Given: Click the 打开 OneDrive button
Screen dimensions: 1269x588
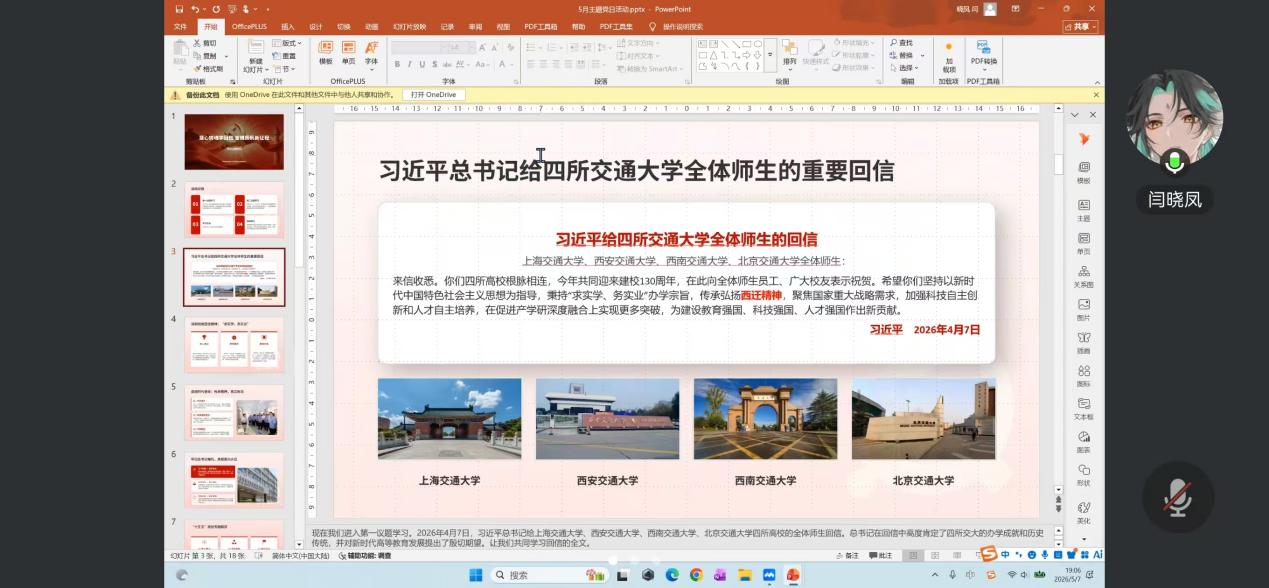Looking at the screenshot, I should tap(433, 95).
